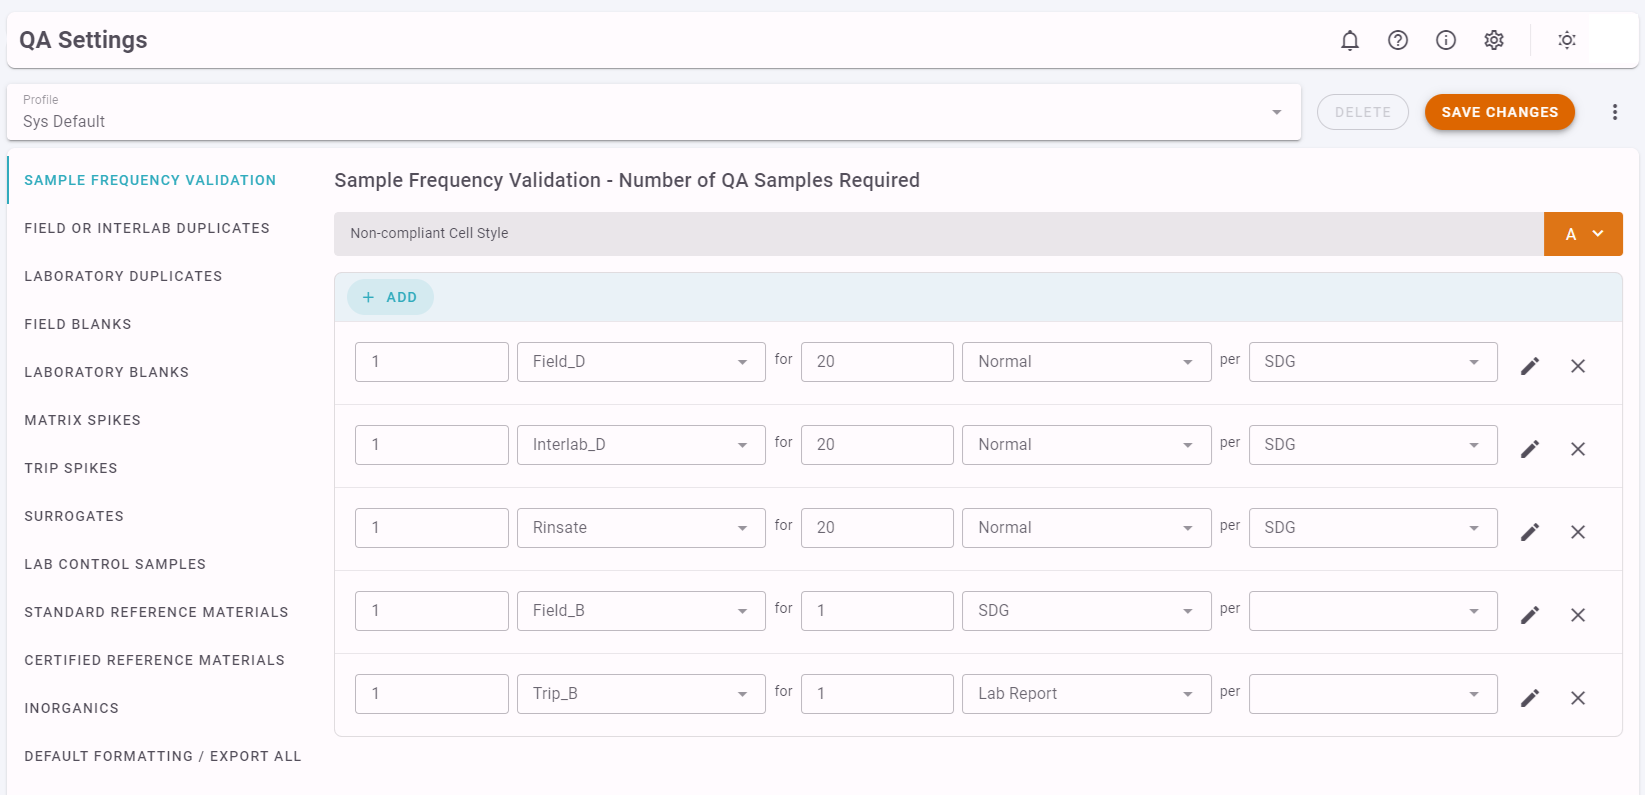
Task: Open the Non-compliant Cell Style A dropdown
Action: coord(1583,234)
